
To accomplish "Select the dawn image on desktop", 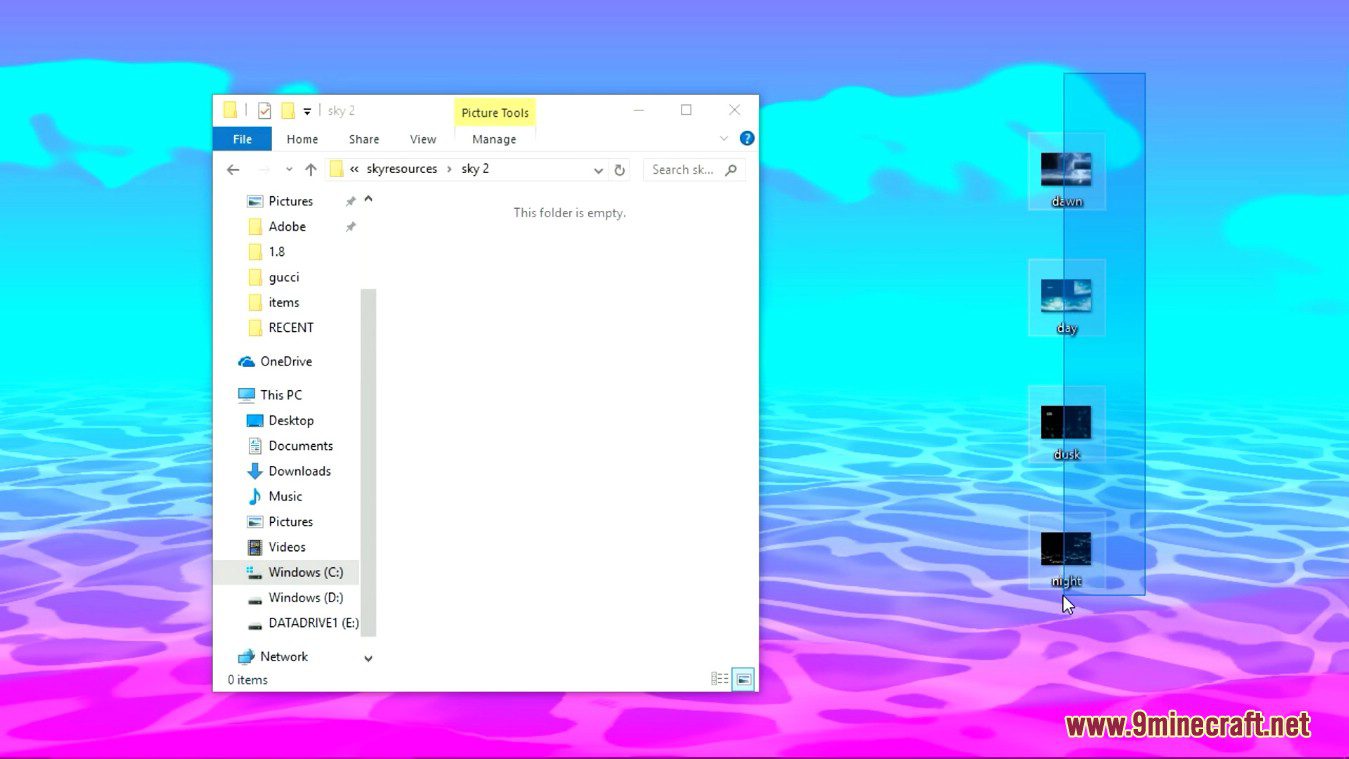I will (x=1066, y=170).
